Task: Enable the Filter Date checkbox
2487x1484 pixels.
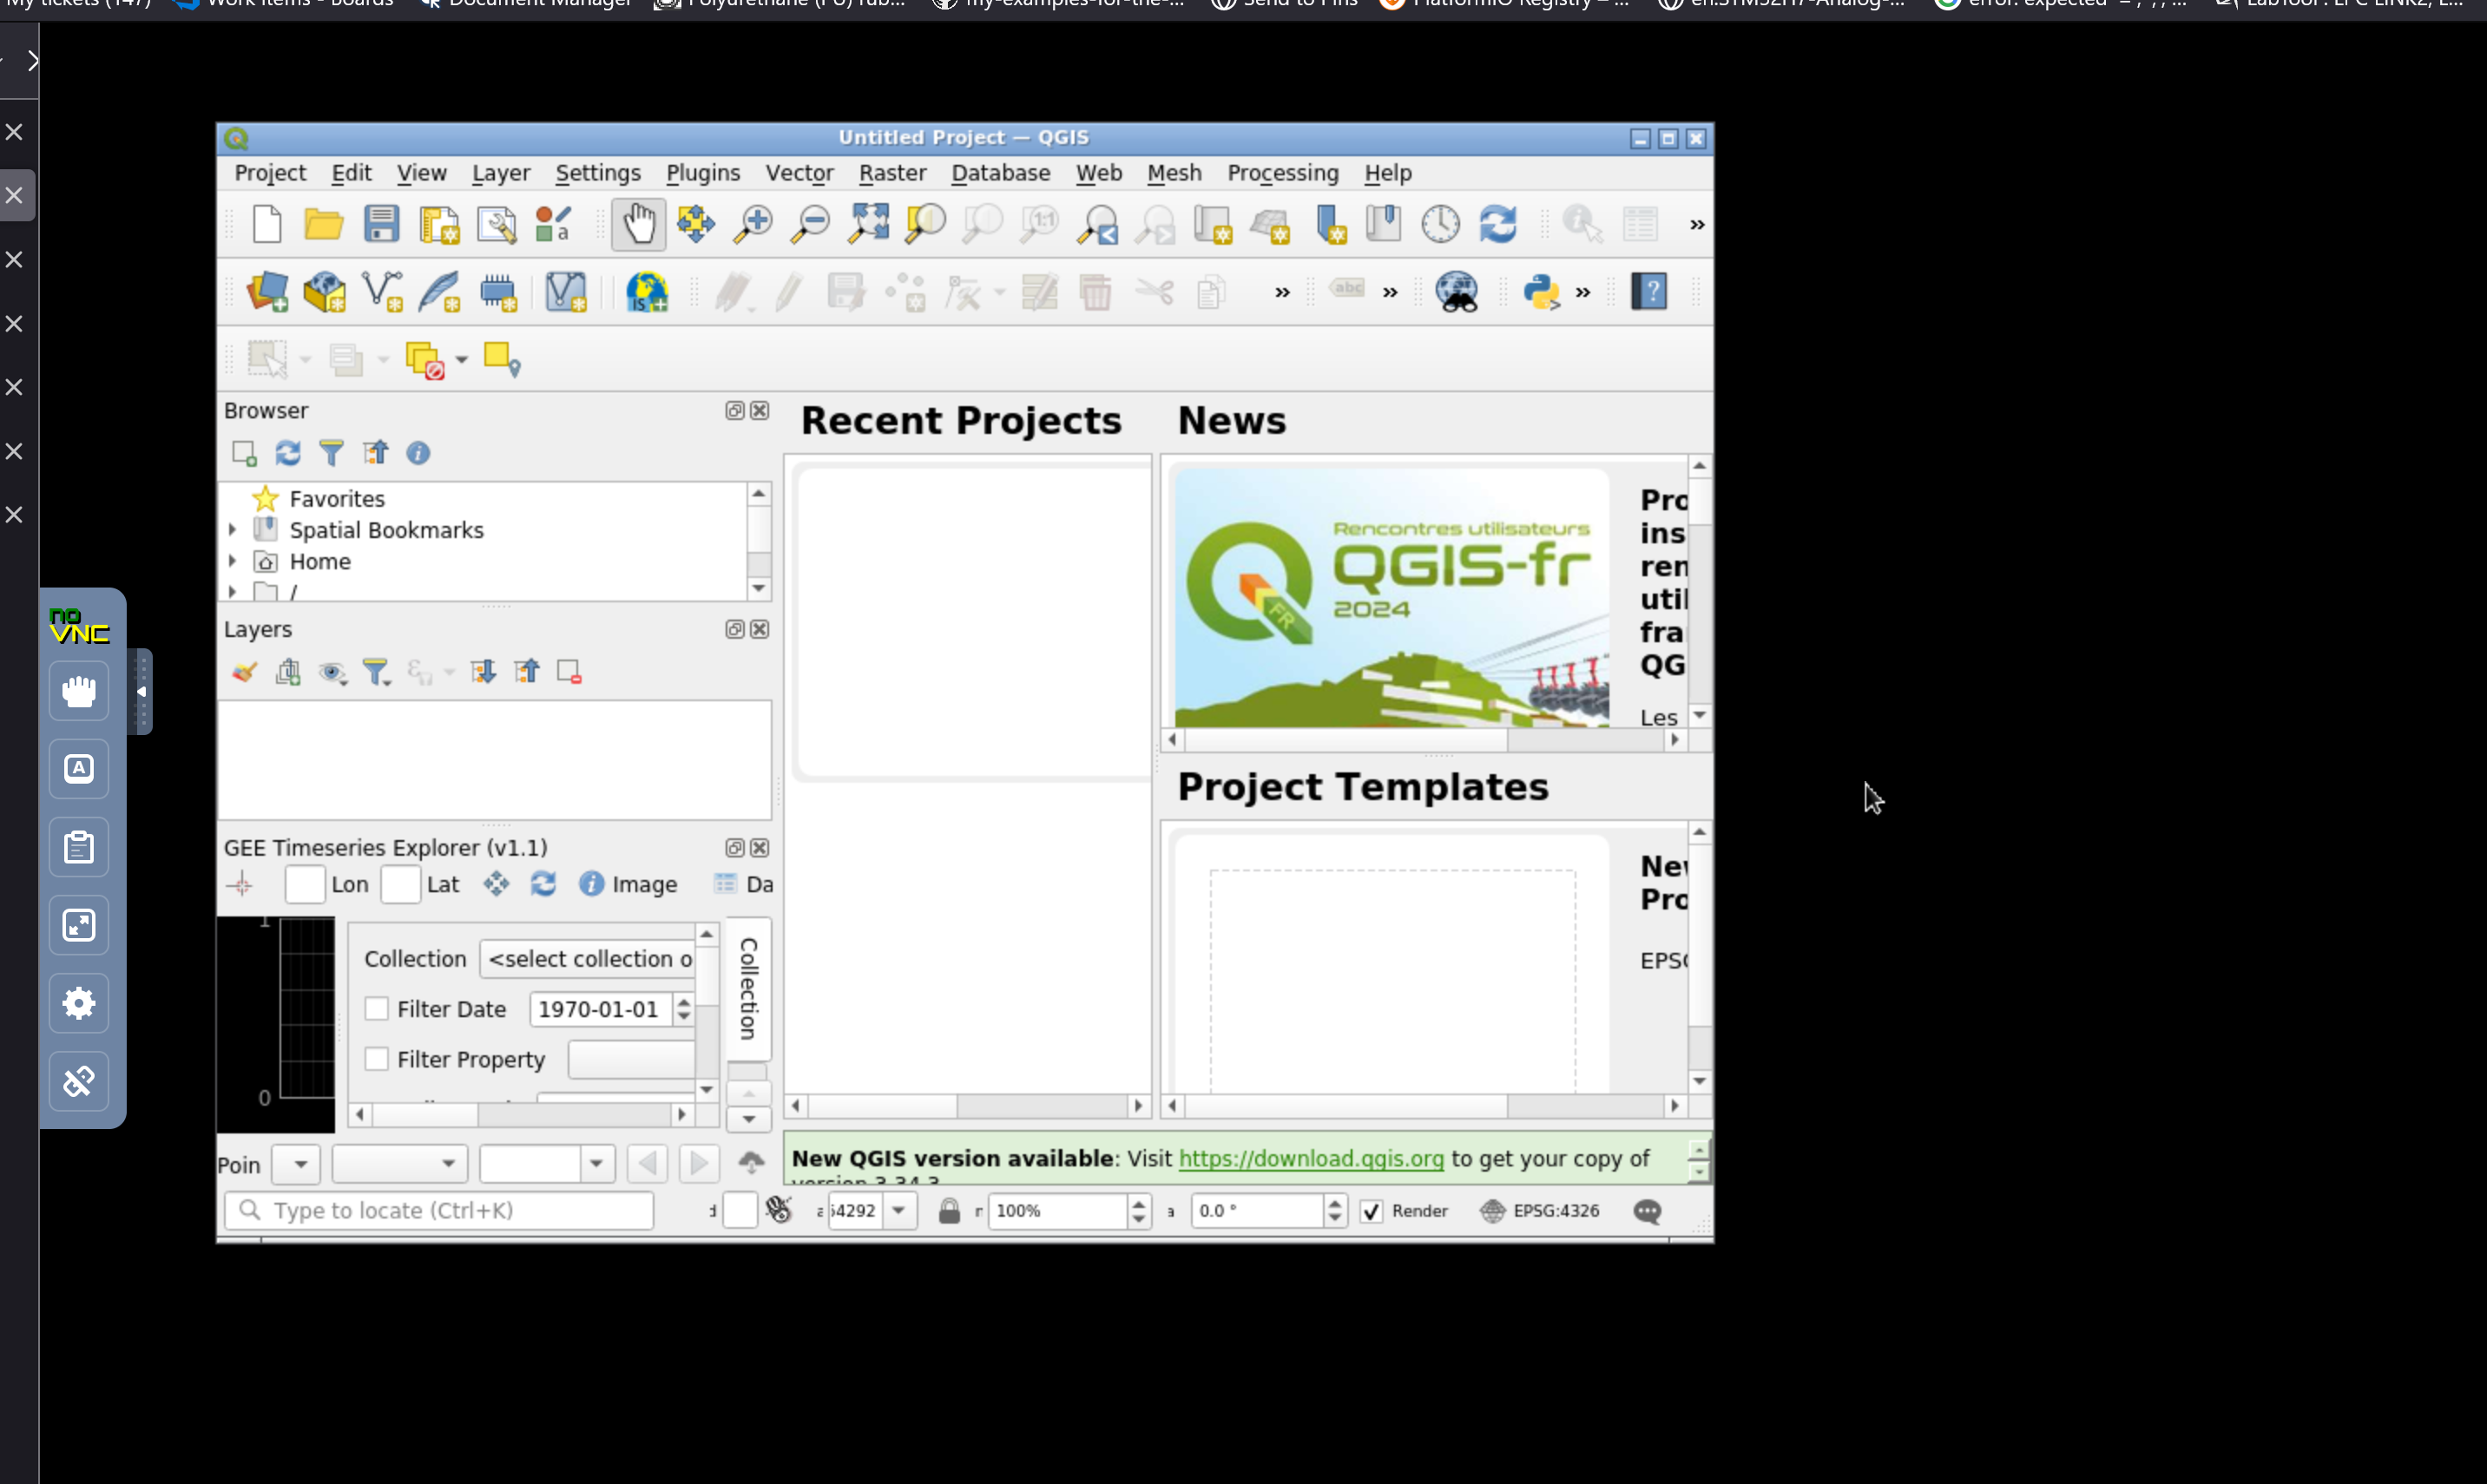Action: point(377,1009)
